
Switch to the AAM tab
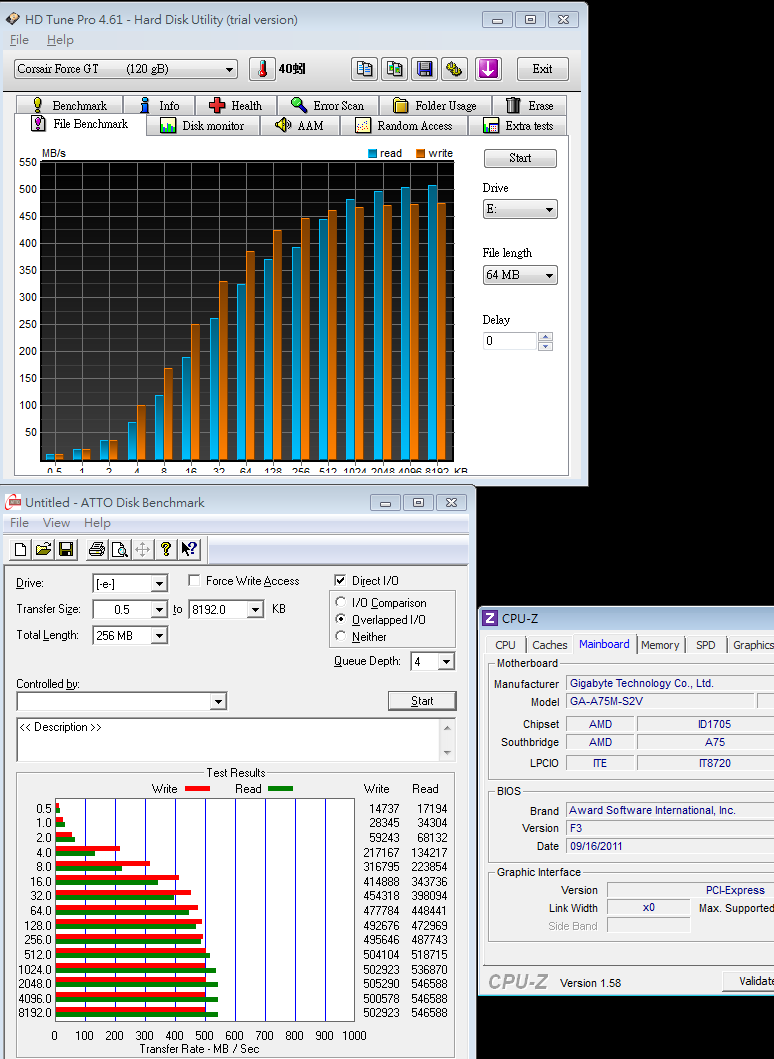click(300, 126)
